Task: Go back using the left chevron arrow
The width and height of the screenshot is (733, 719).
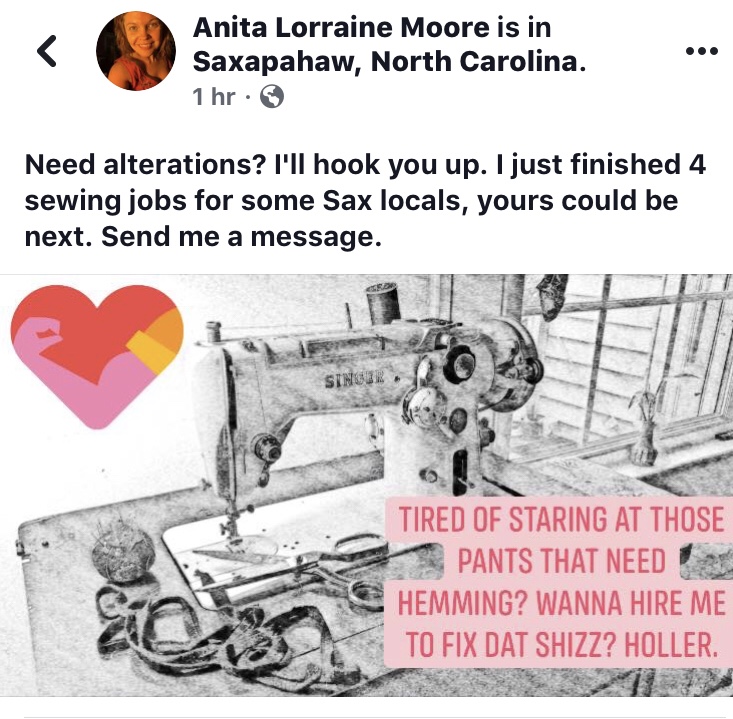Action: coord(47,50)
